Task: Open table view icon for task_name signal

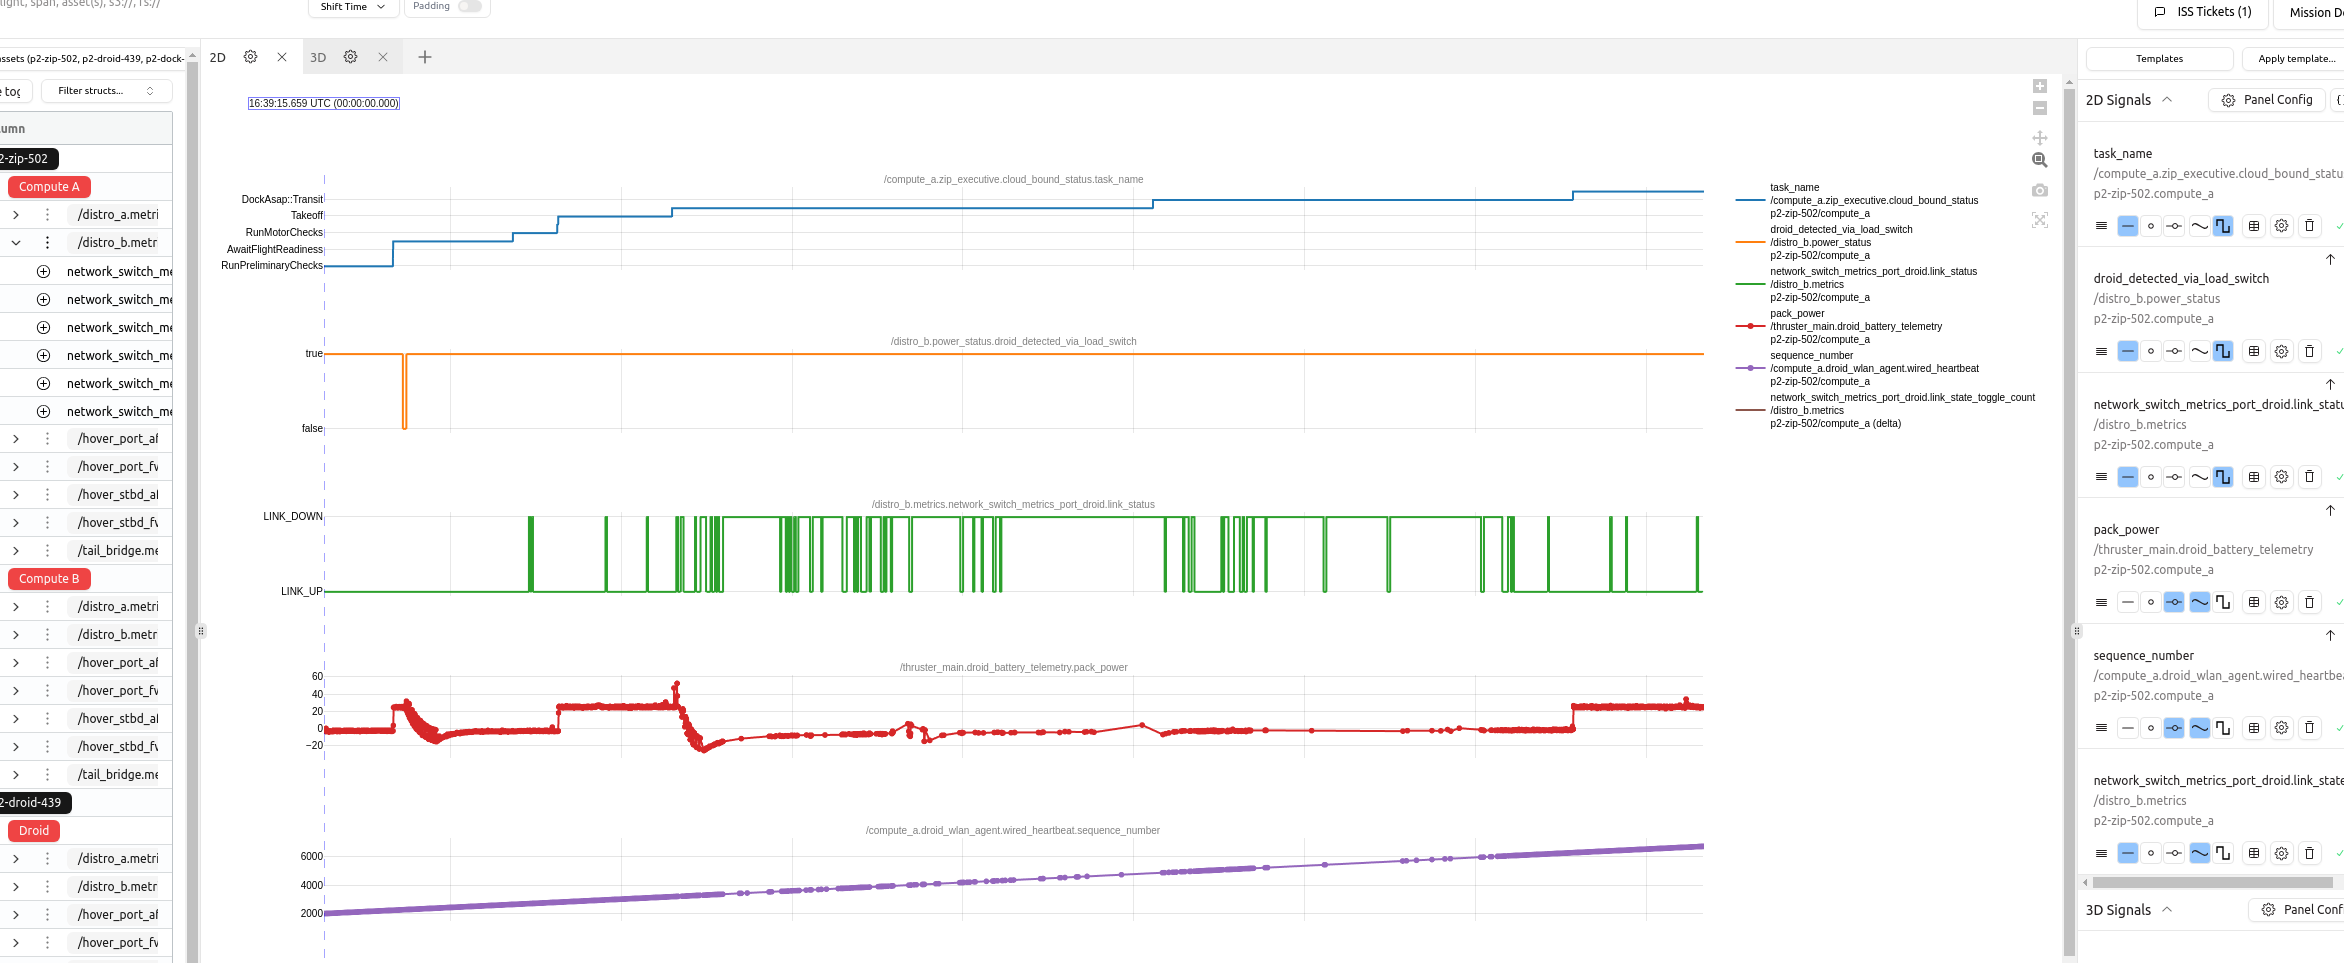Action: pos(2254,226)
